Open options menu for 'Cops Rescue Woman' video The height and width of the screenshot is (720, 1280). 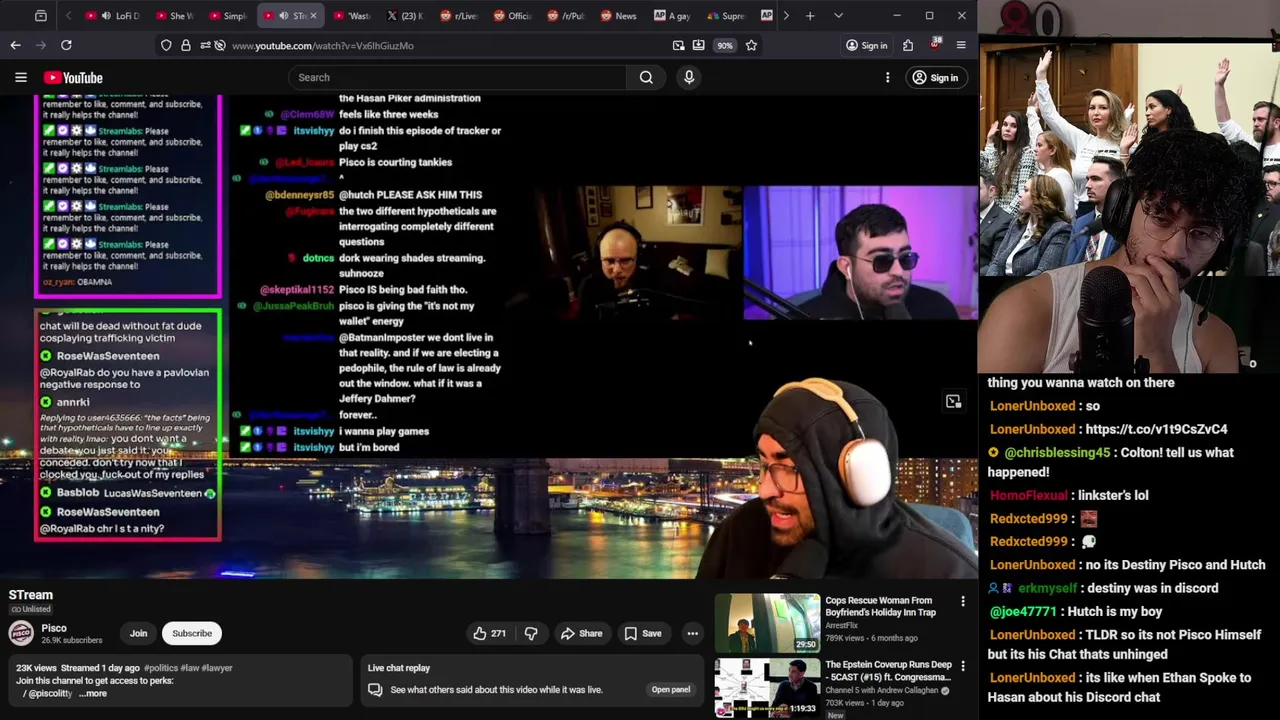(x=963, y=602)
